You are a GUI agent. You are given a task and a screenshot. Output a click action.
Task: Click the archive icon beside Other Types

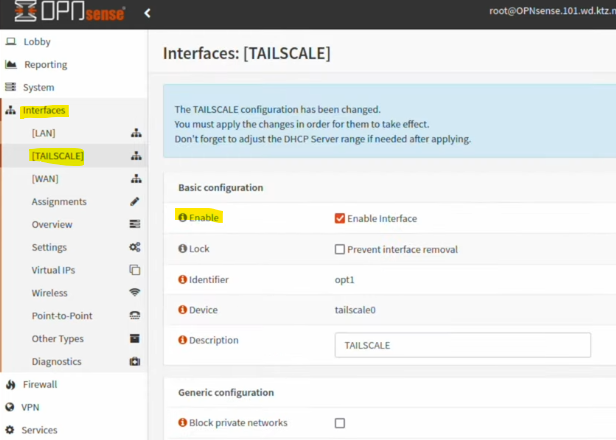click(135, 338)
